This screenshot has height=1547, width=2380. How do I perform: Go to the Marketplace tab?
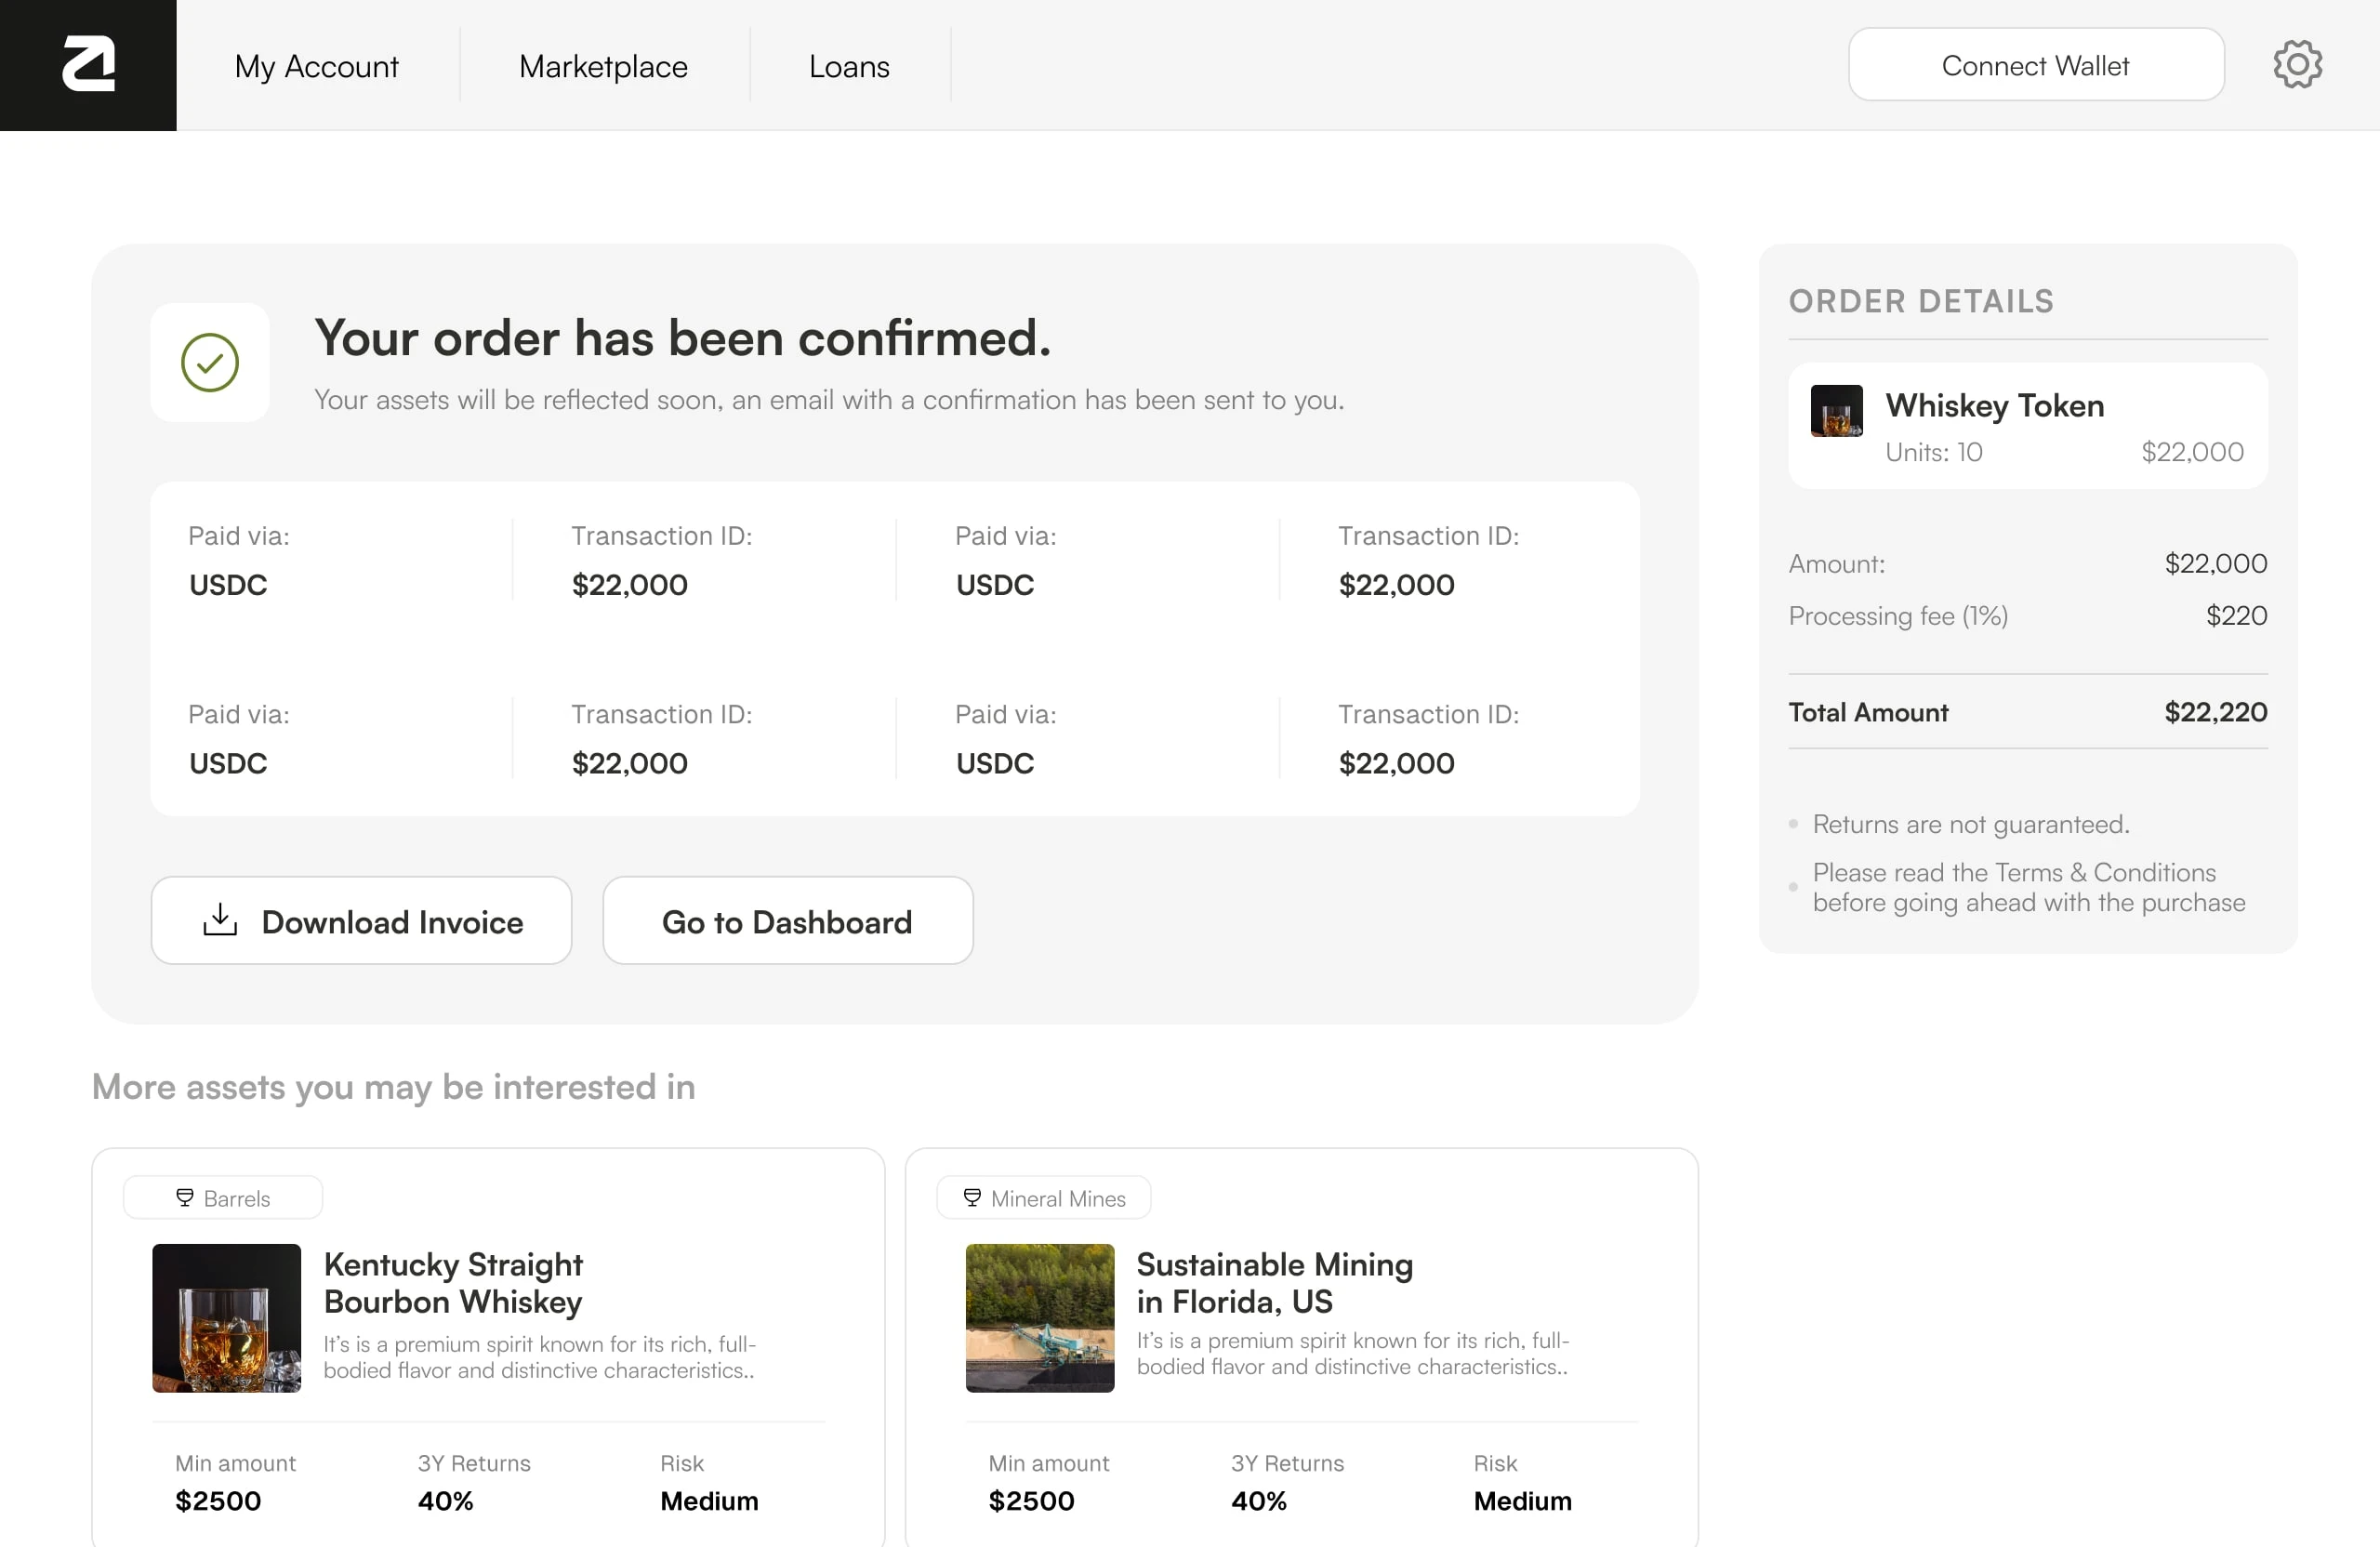click(603, 66)
